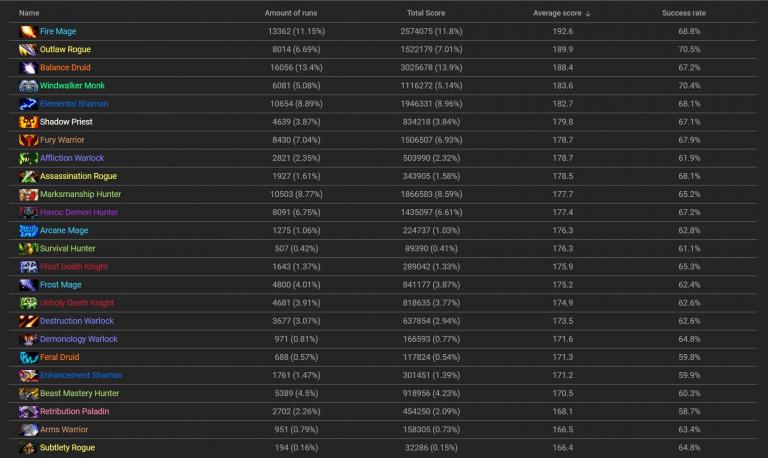Click the Feral Druid spec icon

[28, 358]
